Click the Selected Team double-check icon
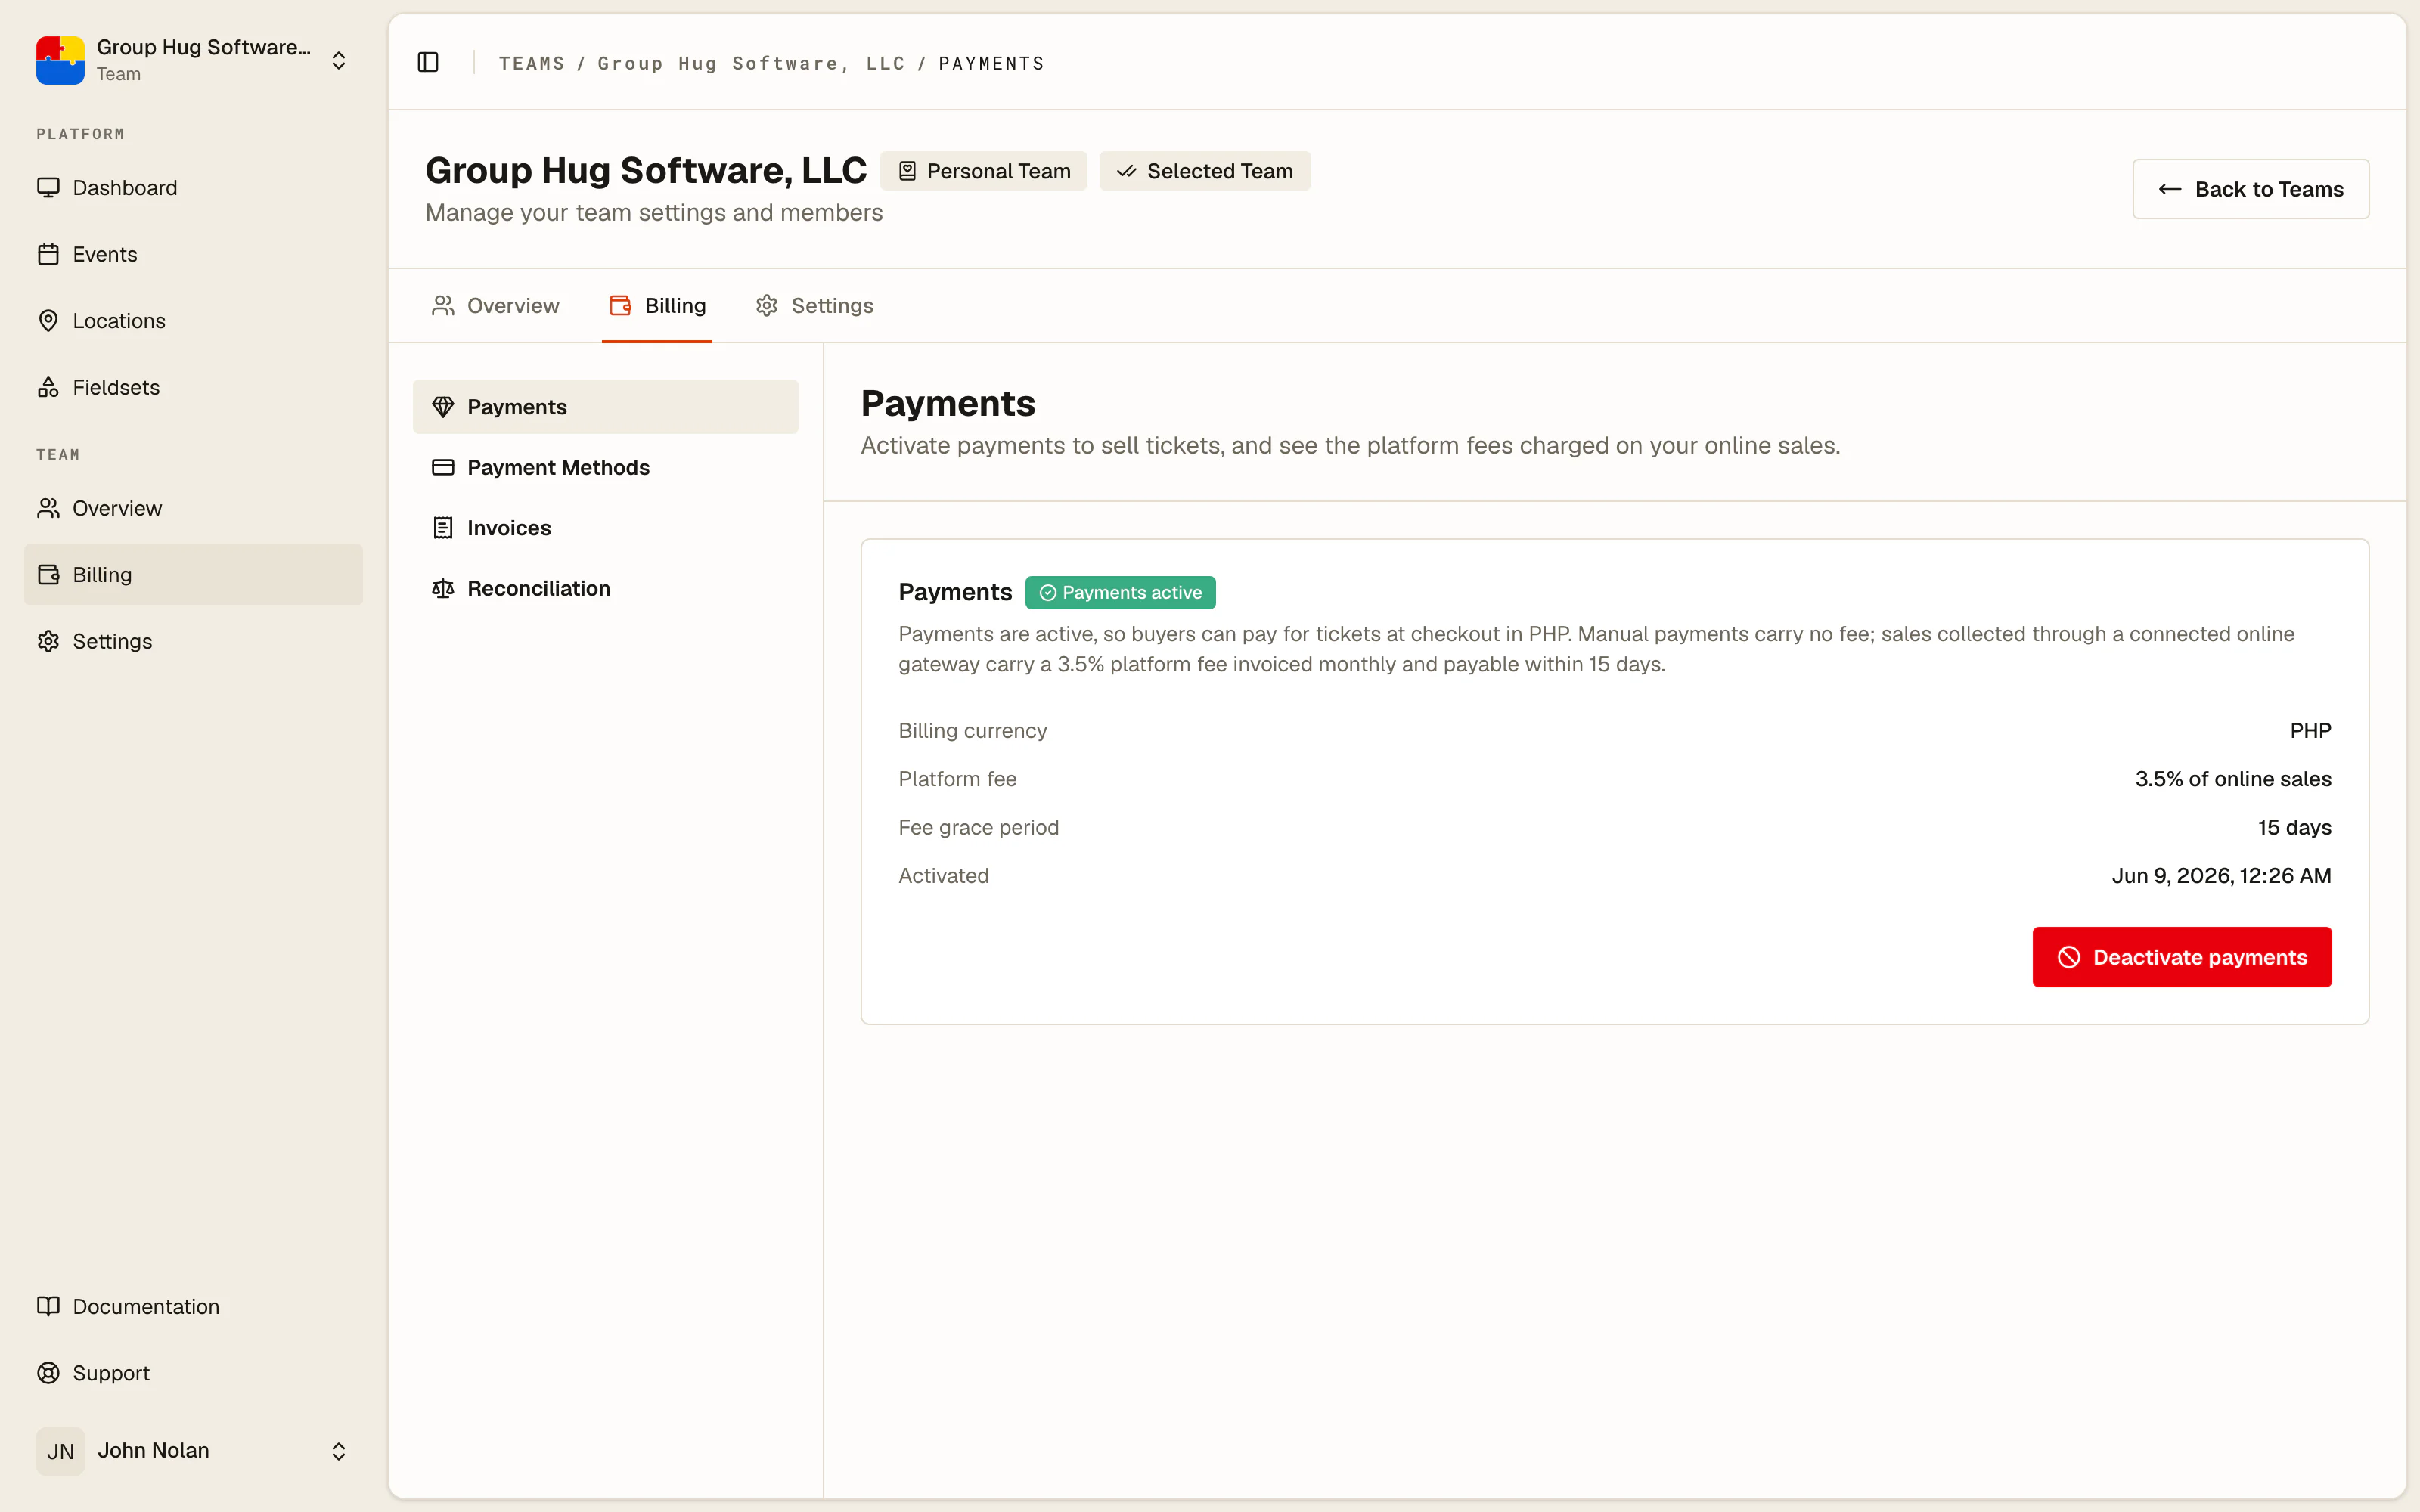This screenshot has height=1512, width=2420. pyautogui.click(x=1127, y=171)
